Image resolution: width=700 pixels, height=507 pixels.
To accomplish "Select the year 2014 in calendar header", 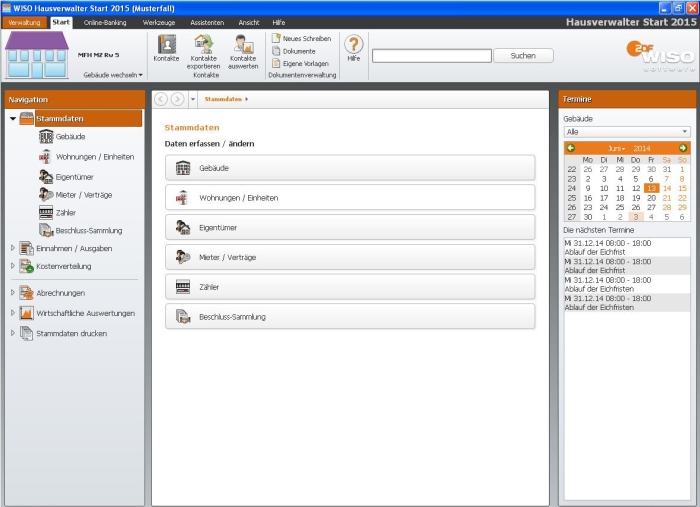I will click(x=642, y=148).
